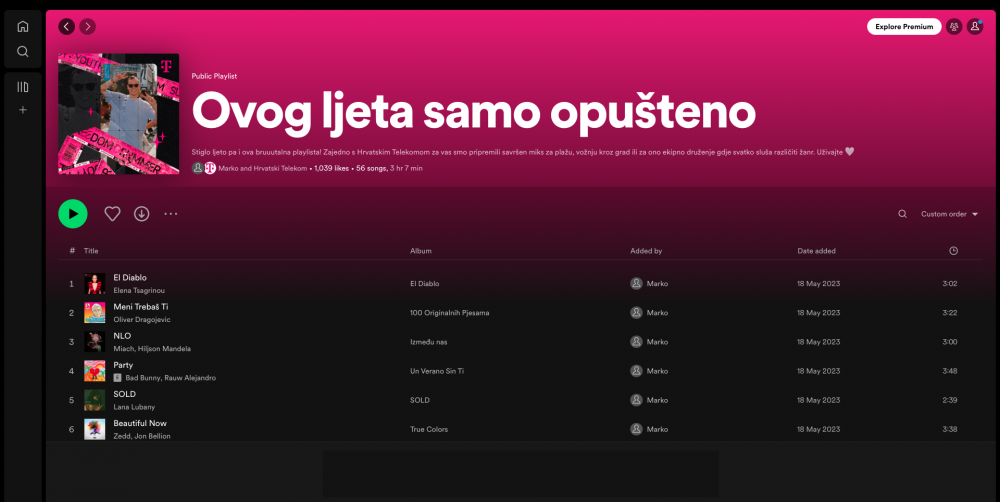
Task: Click the duration clock icon header
Action: click(953, 251)
